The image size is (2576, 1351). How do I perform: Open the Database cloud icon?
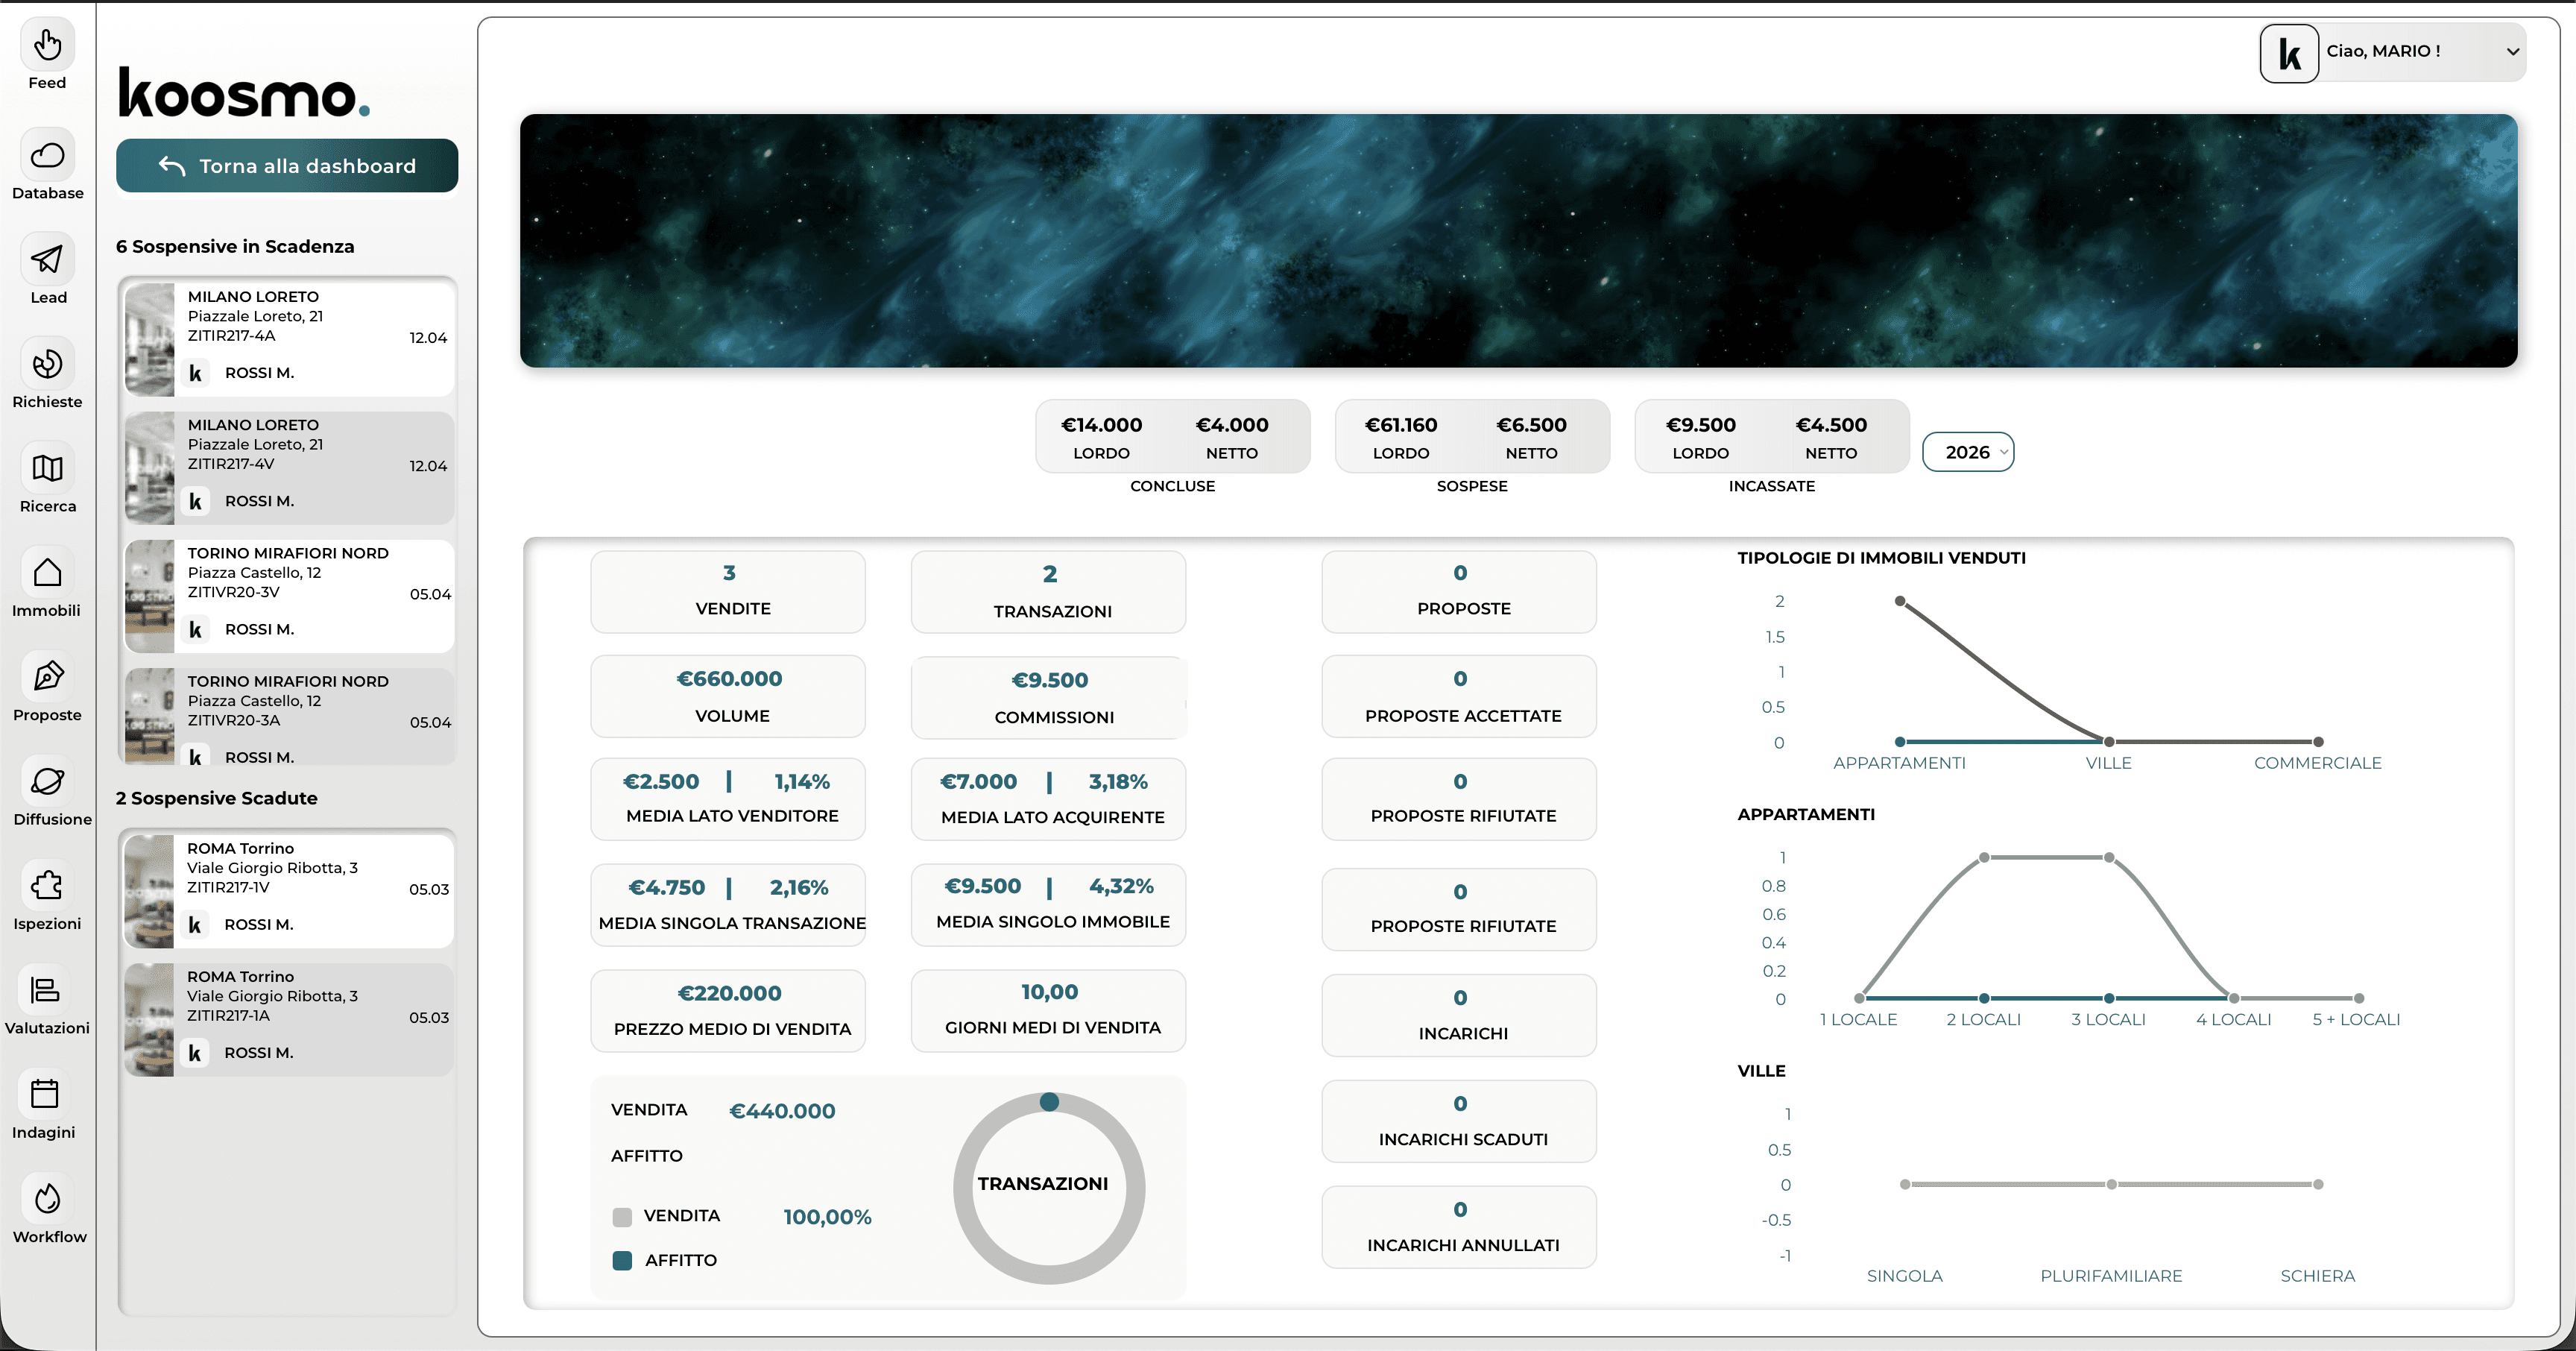pyautogui.click(x=47, y=155)
